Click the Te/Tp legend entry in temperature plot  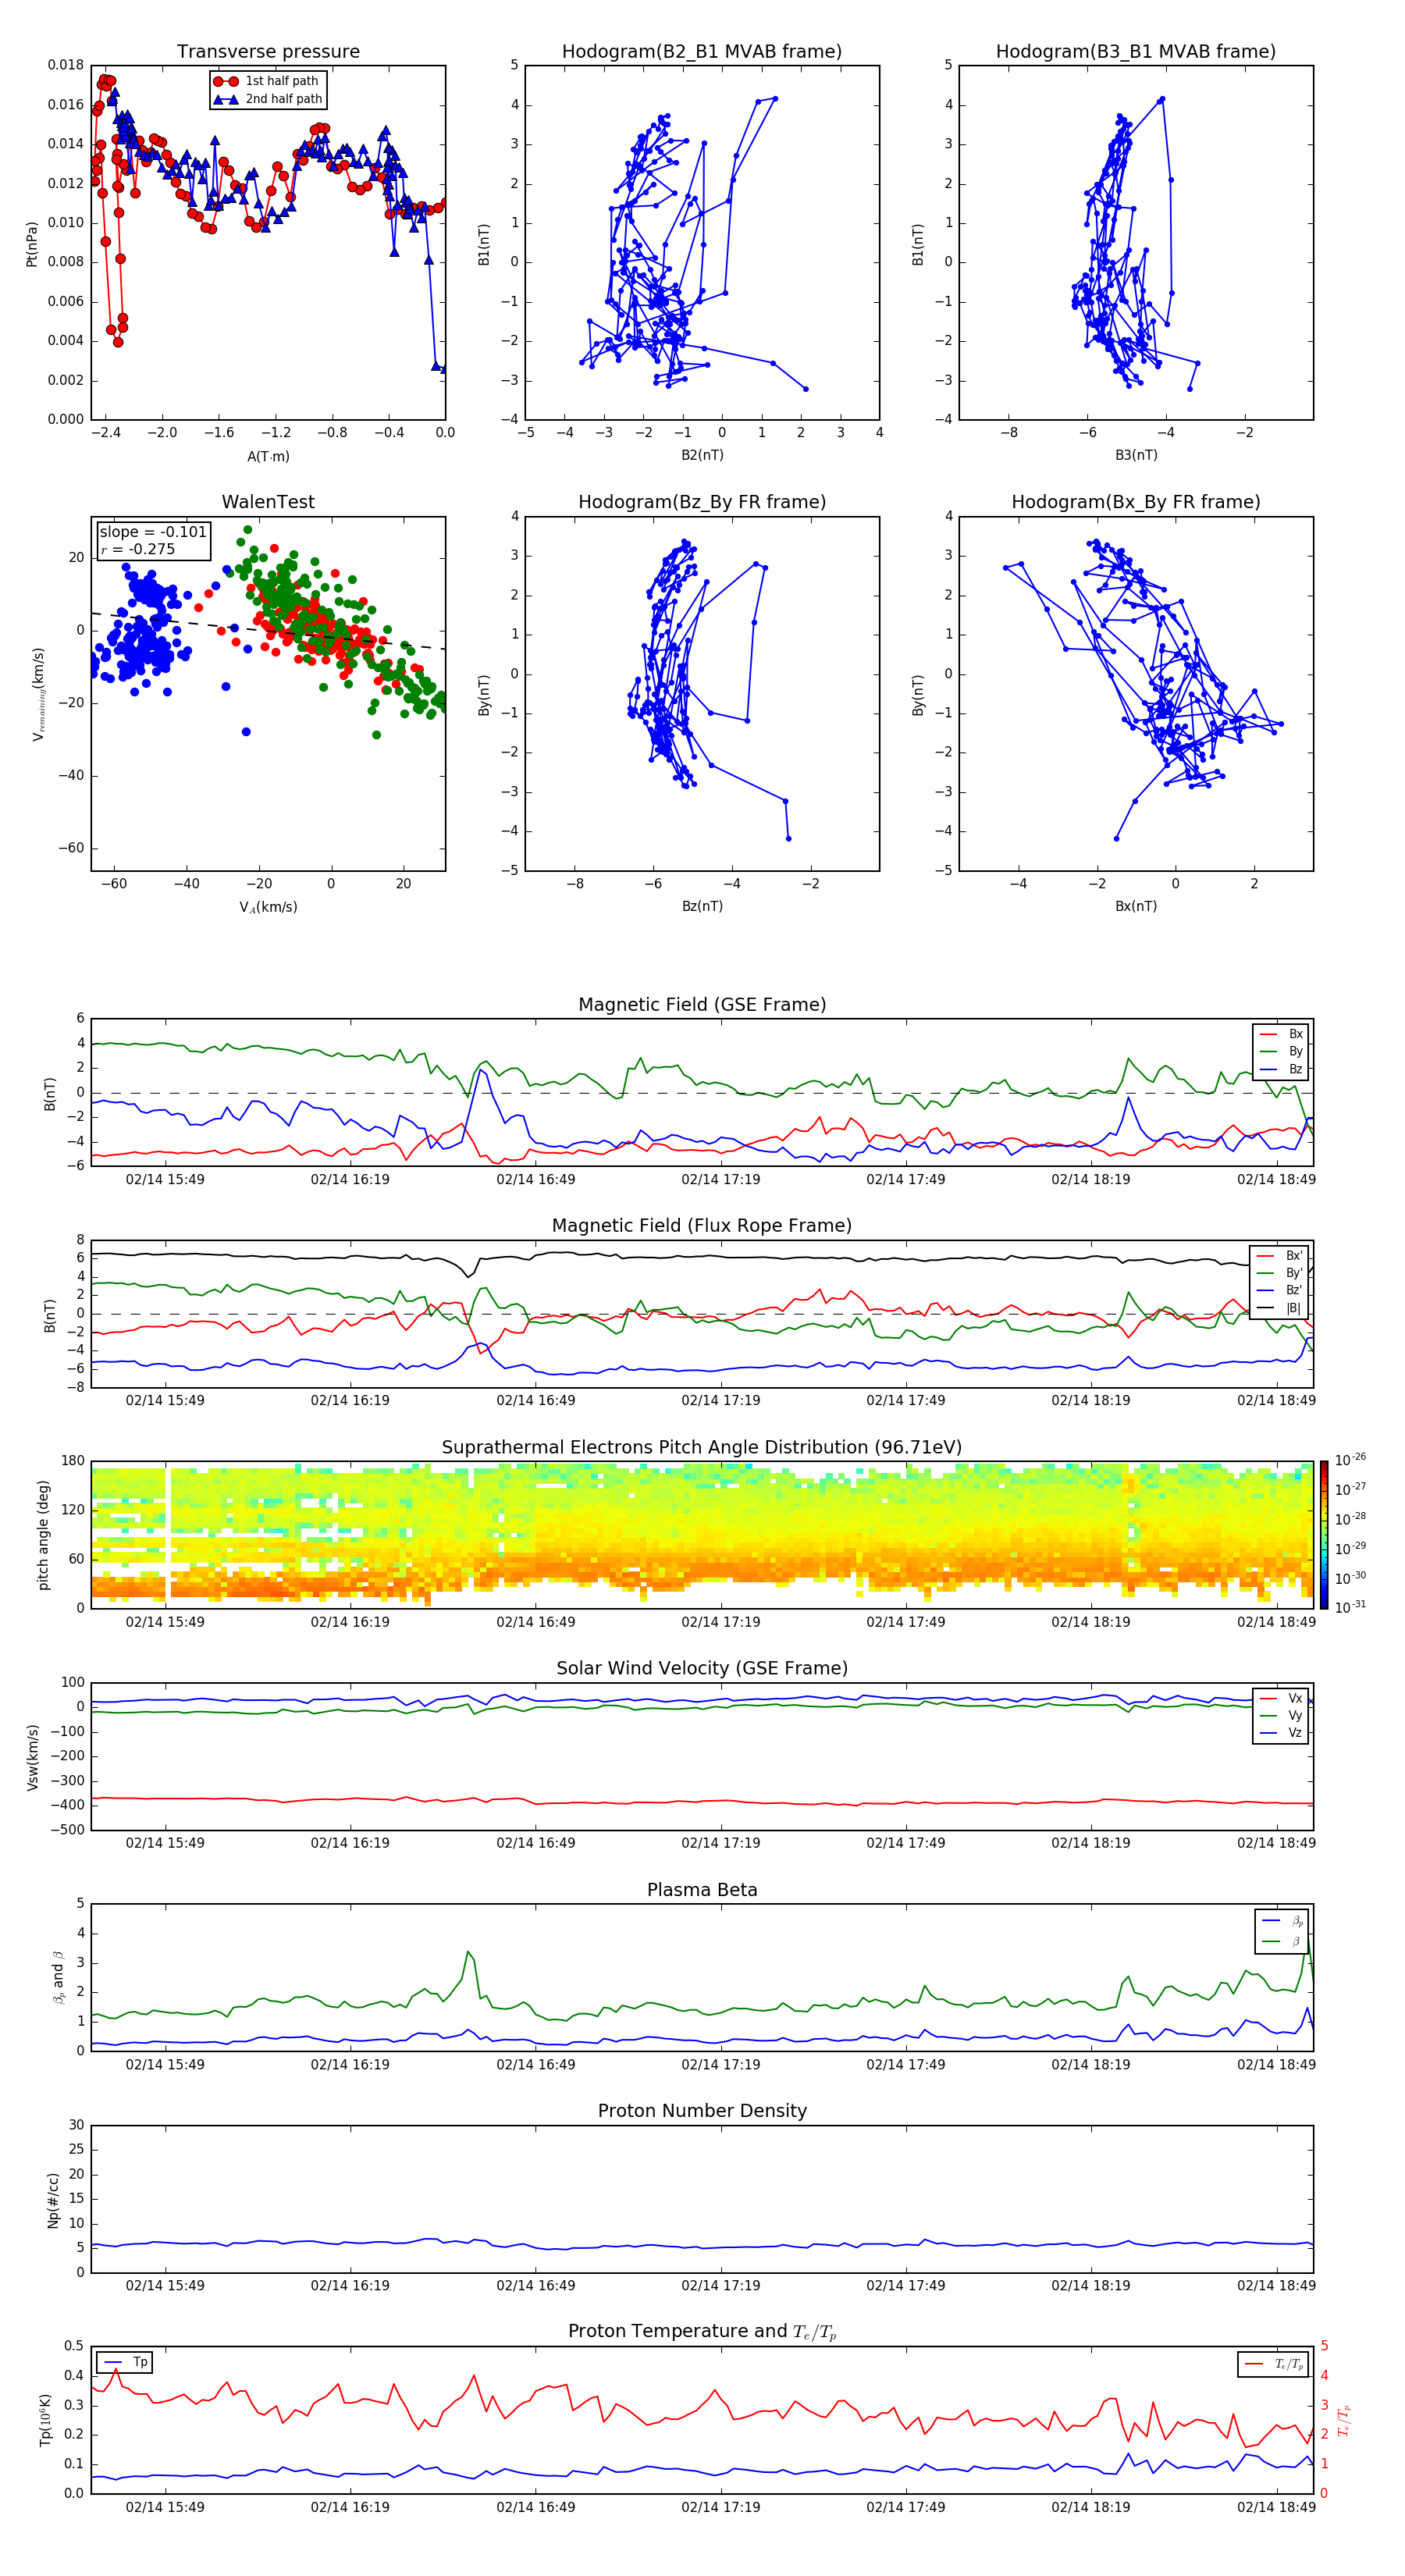1274,2364
